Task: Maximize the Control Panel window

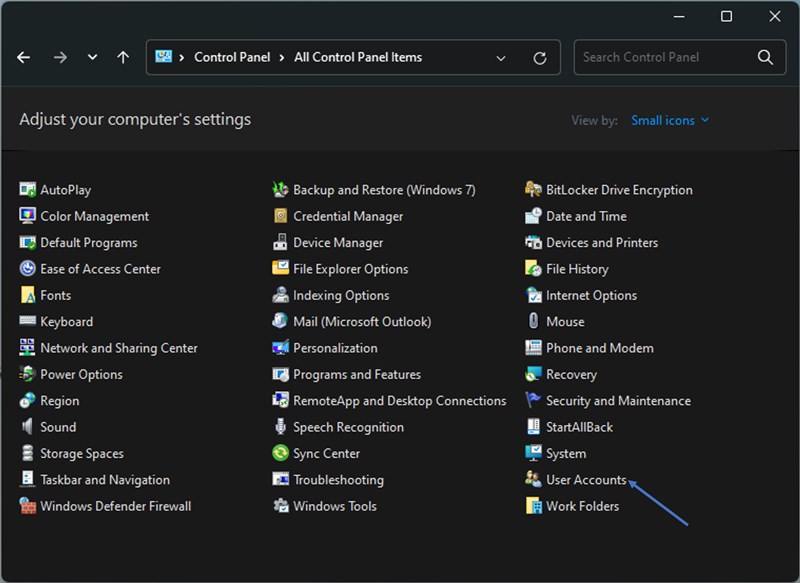Action: tap(727, 16)
